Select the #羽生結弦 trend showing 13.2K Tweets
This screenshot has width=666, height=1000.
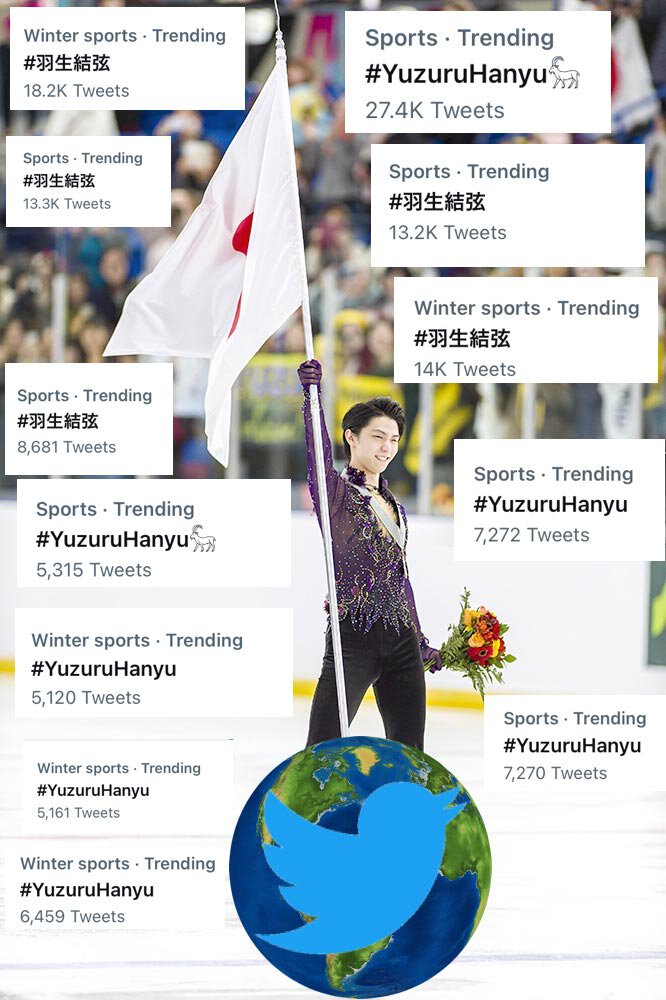coord(508,205)
